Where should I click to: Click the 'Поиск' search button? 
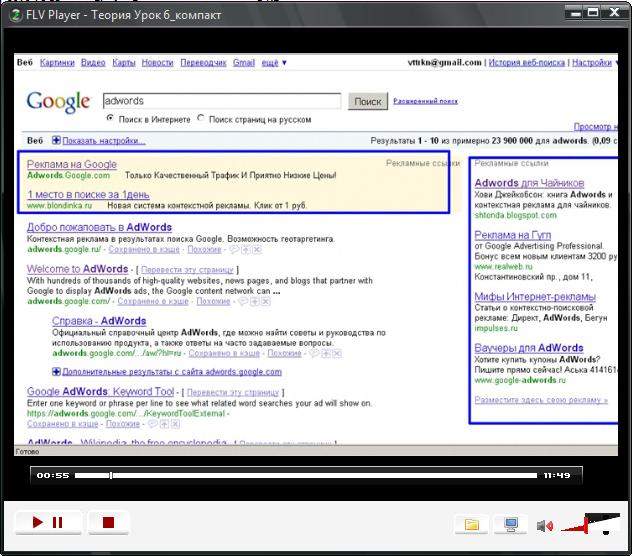[x=368, y=101]
